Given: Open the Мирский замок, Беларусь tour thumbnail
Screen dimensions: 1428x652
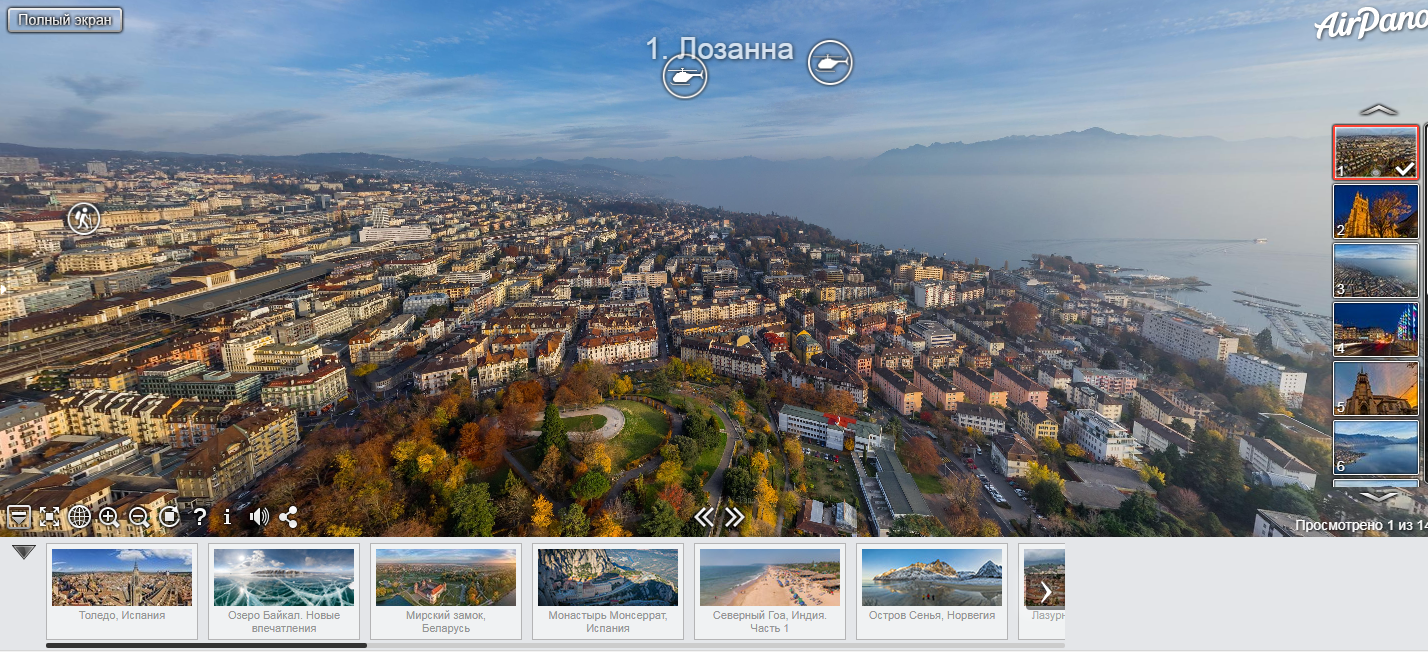Looking at the screenshot, I should [446, 577].
